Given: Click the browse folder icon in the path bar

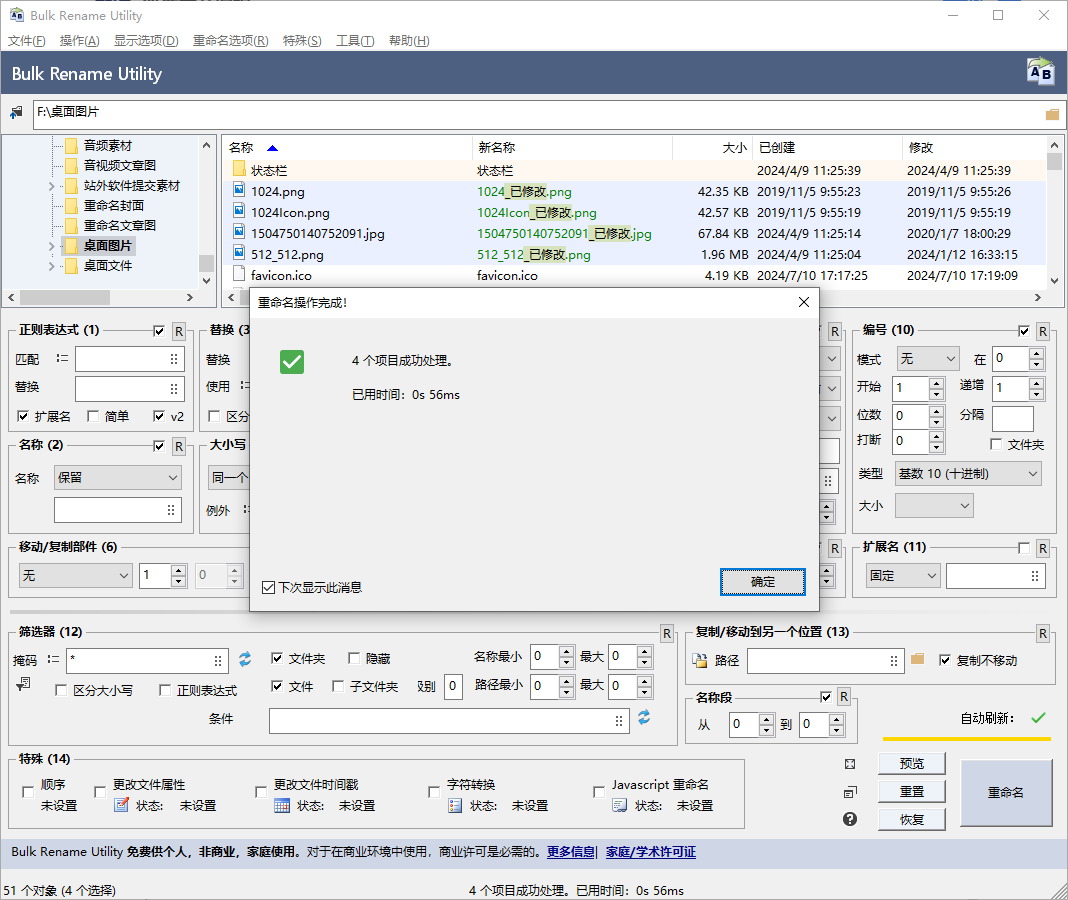Looking at the screenshot, I should click(1052, 114).
